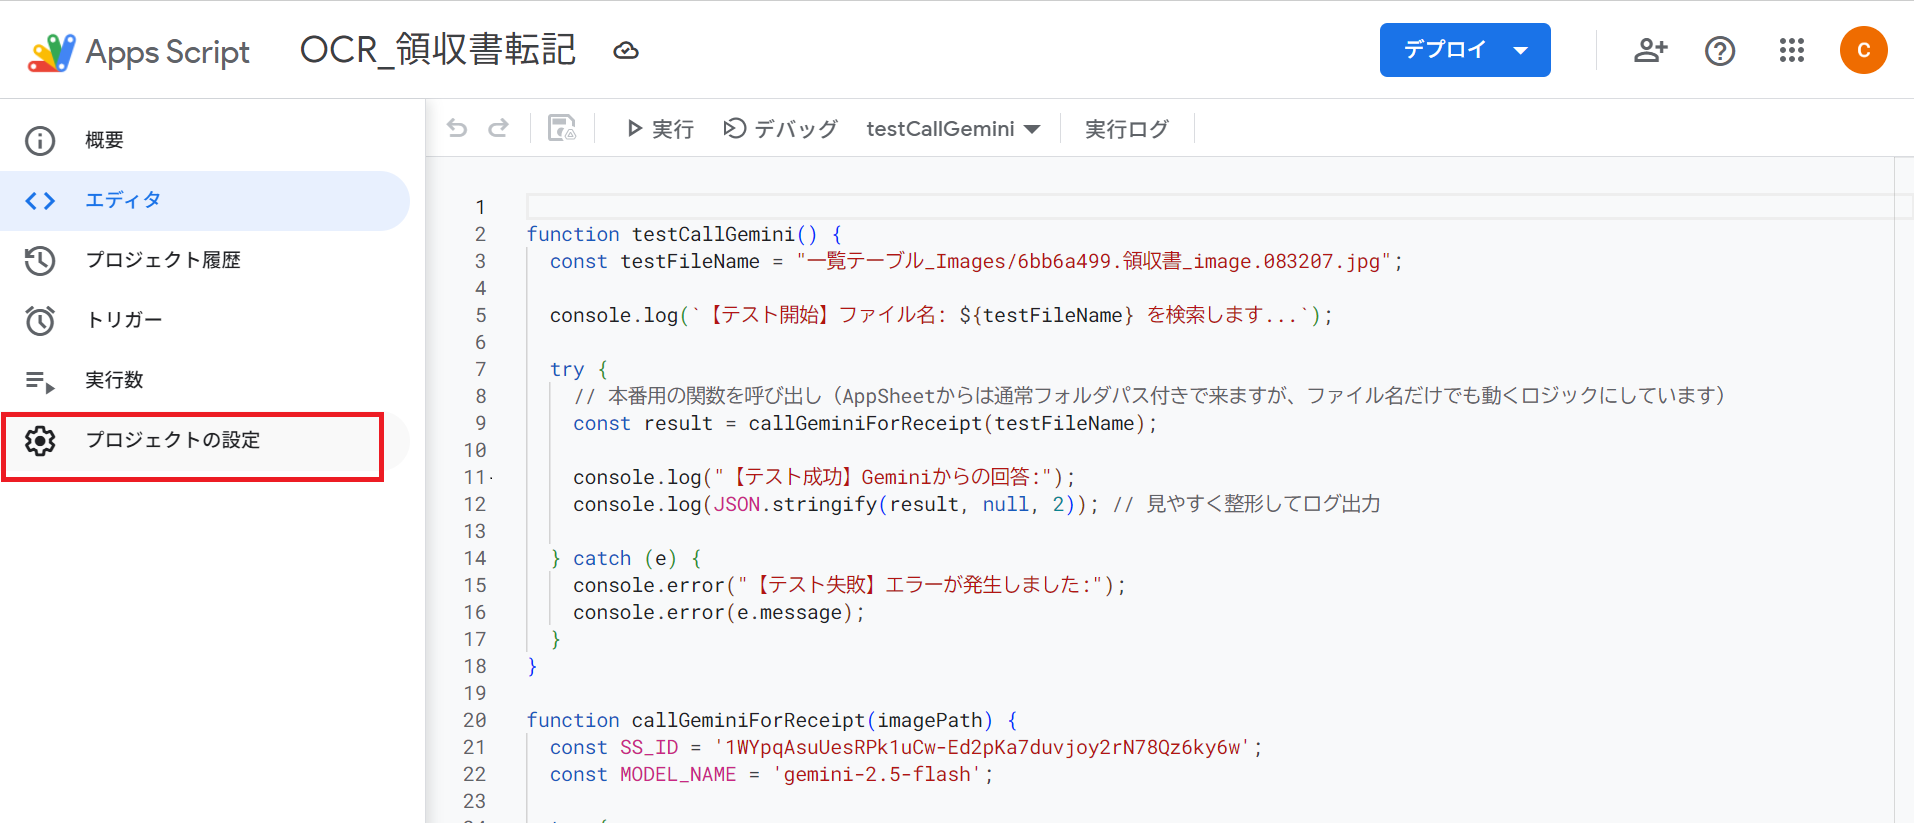Click the Apps Script logo
The width and height of the screenshot is (1914, 823).
pos(52,52)
